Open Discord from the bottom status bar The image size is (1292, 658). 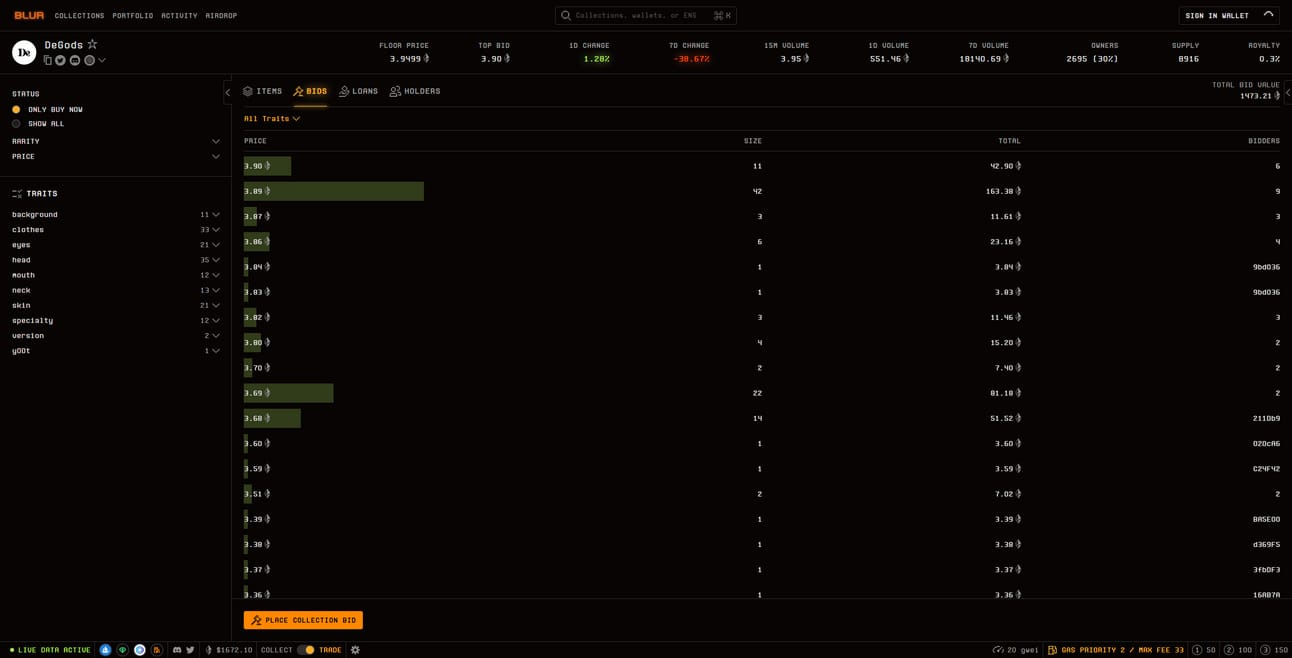(x=177, y=650)
